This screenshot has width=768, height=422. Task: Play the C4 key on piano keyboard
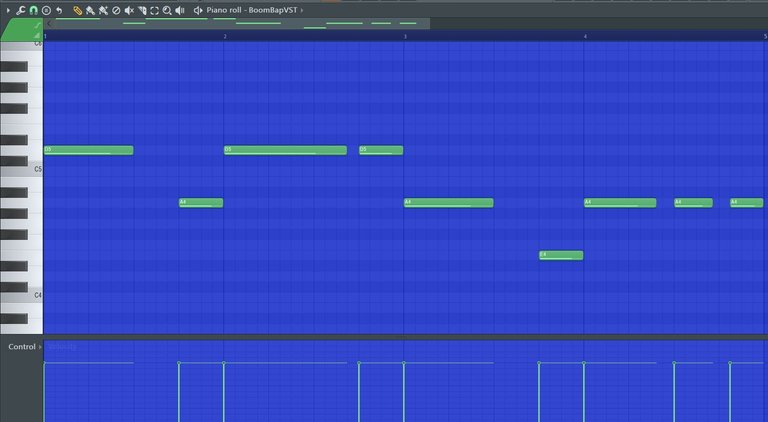pos(22,296)
